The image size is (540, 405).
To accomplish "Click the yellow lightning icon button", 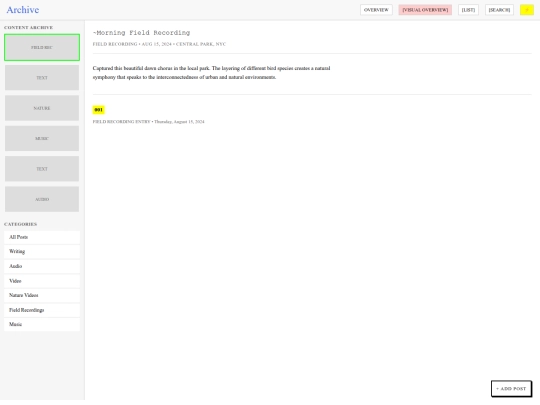I will point(527,10).
